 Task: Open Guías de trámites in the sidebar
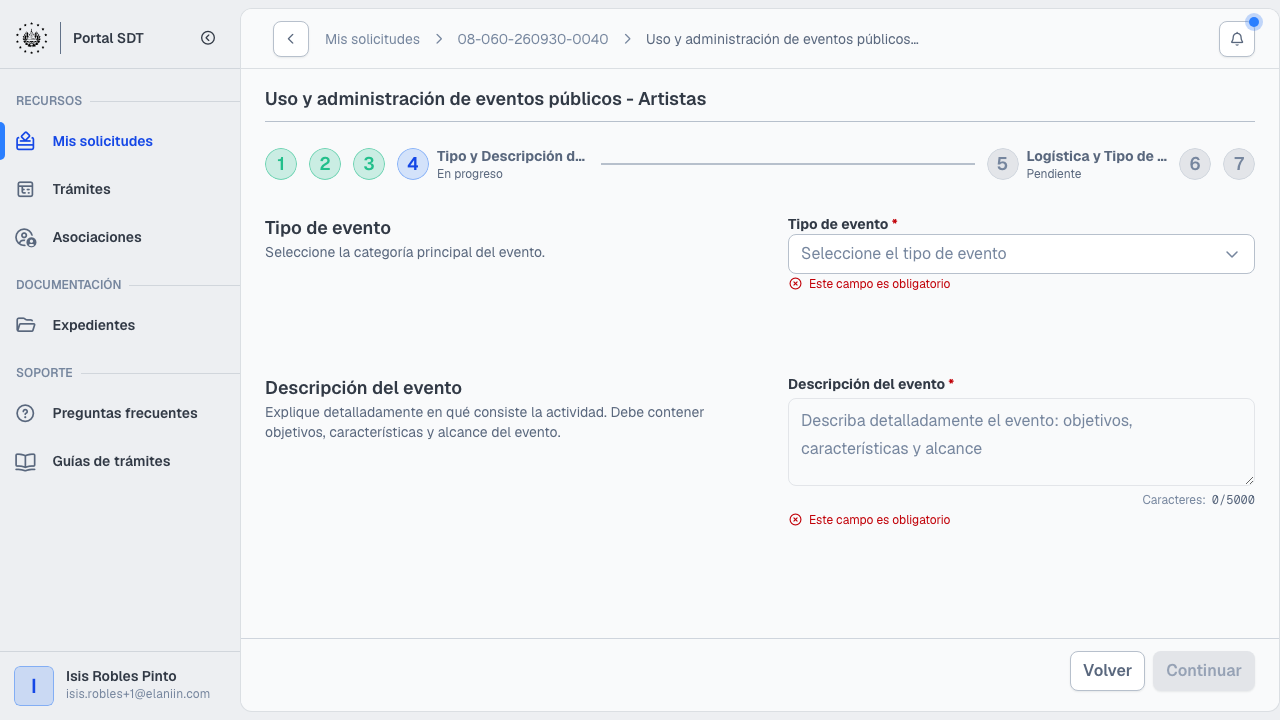pos(120,461)
